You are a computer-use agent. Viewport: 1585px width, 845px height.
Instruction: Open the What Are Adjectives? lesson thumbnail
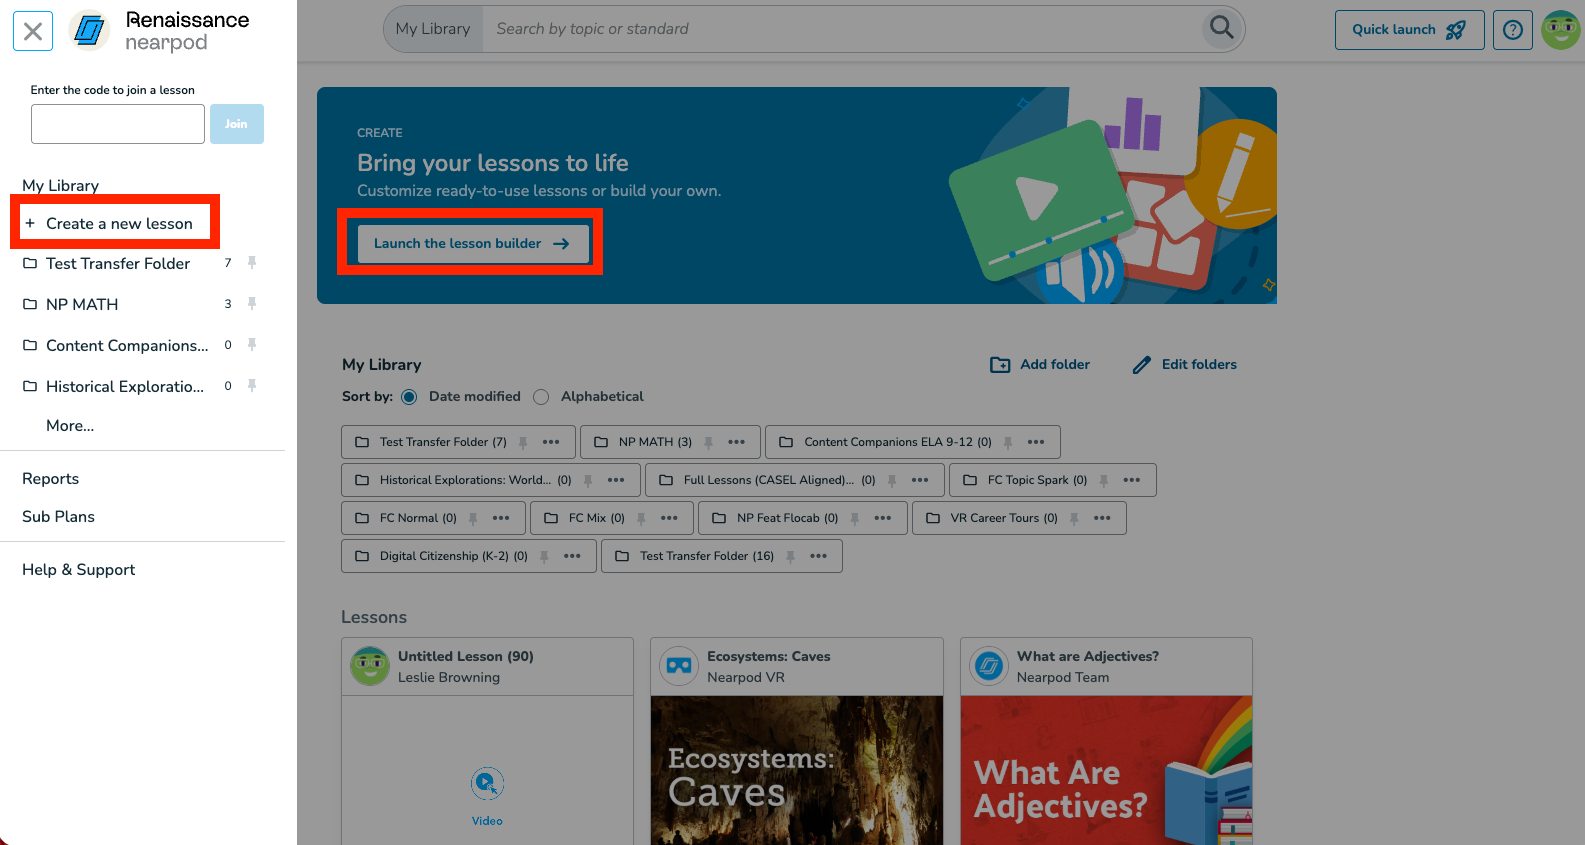point(1106,770)
